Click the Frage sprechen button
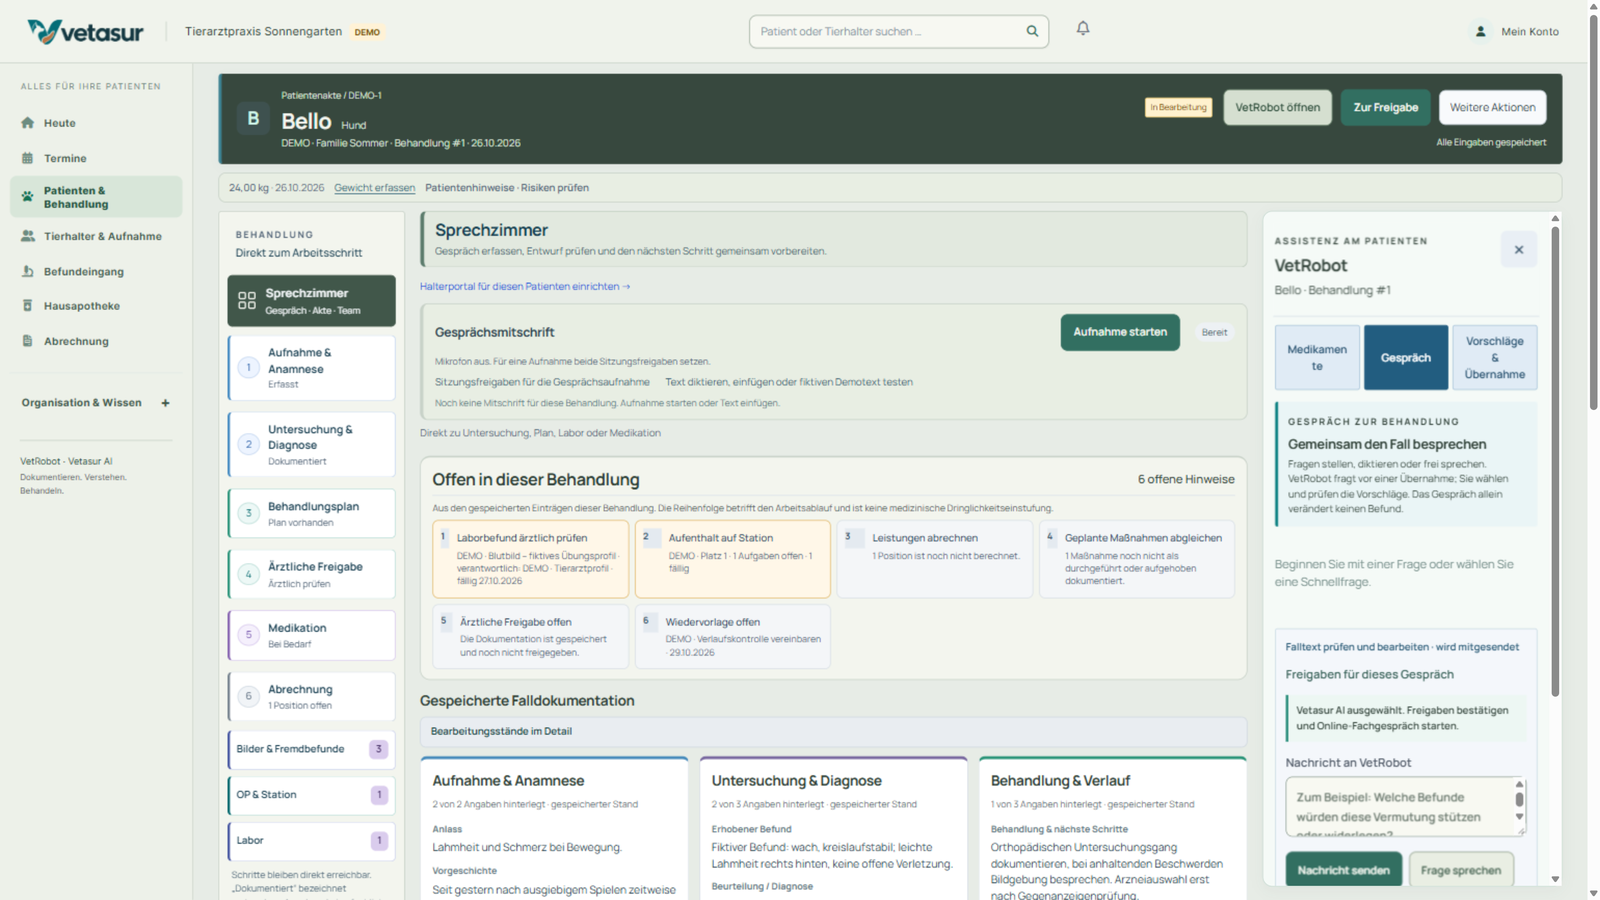 click(1461, 870)
